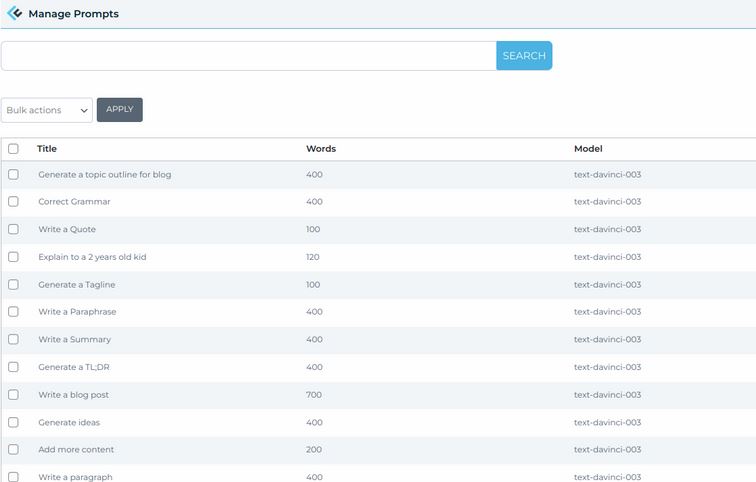Click the logo icon beside Manage Prompts

pos(14,14)
